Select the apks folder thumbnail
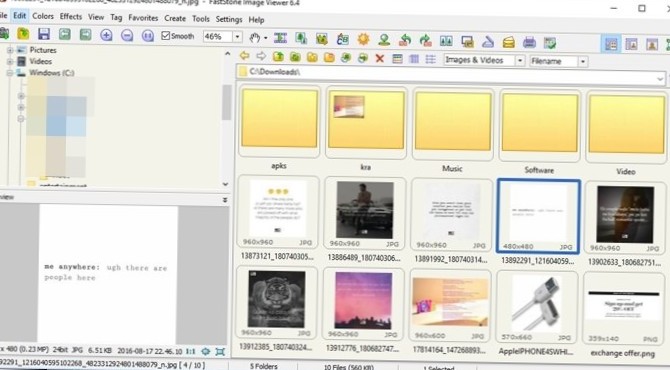Screen dimensions: 670x370 pos(279,123)
